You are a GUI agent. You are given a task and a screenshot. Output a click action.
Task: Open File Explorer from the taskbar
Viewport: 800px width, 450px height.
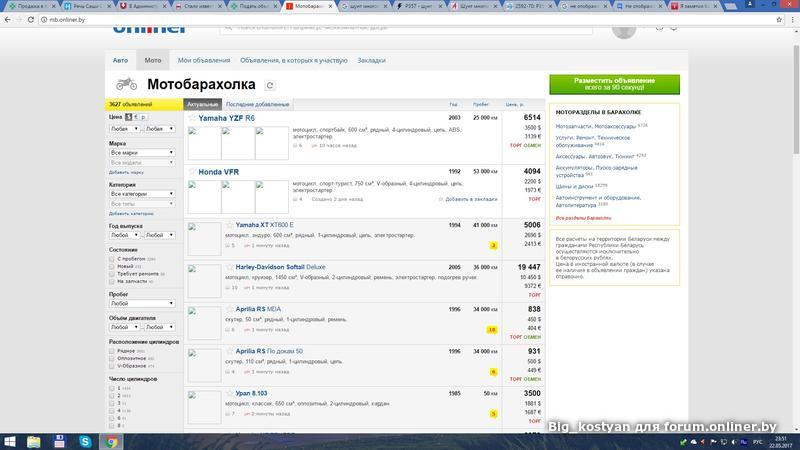[x=34, y=442]
